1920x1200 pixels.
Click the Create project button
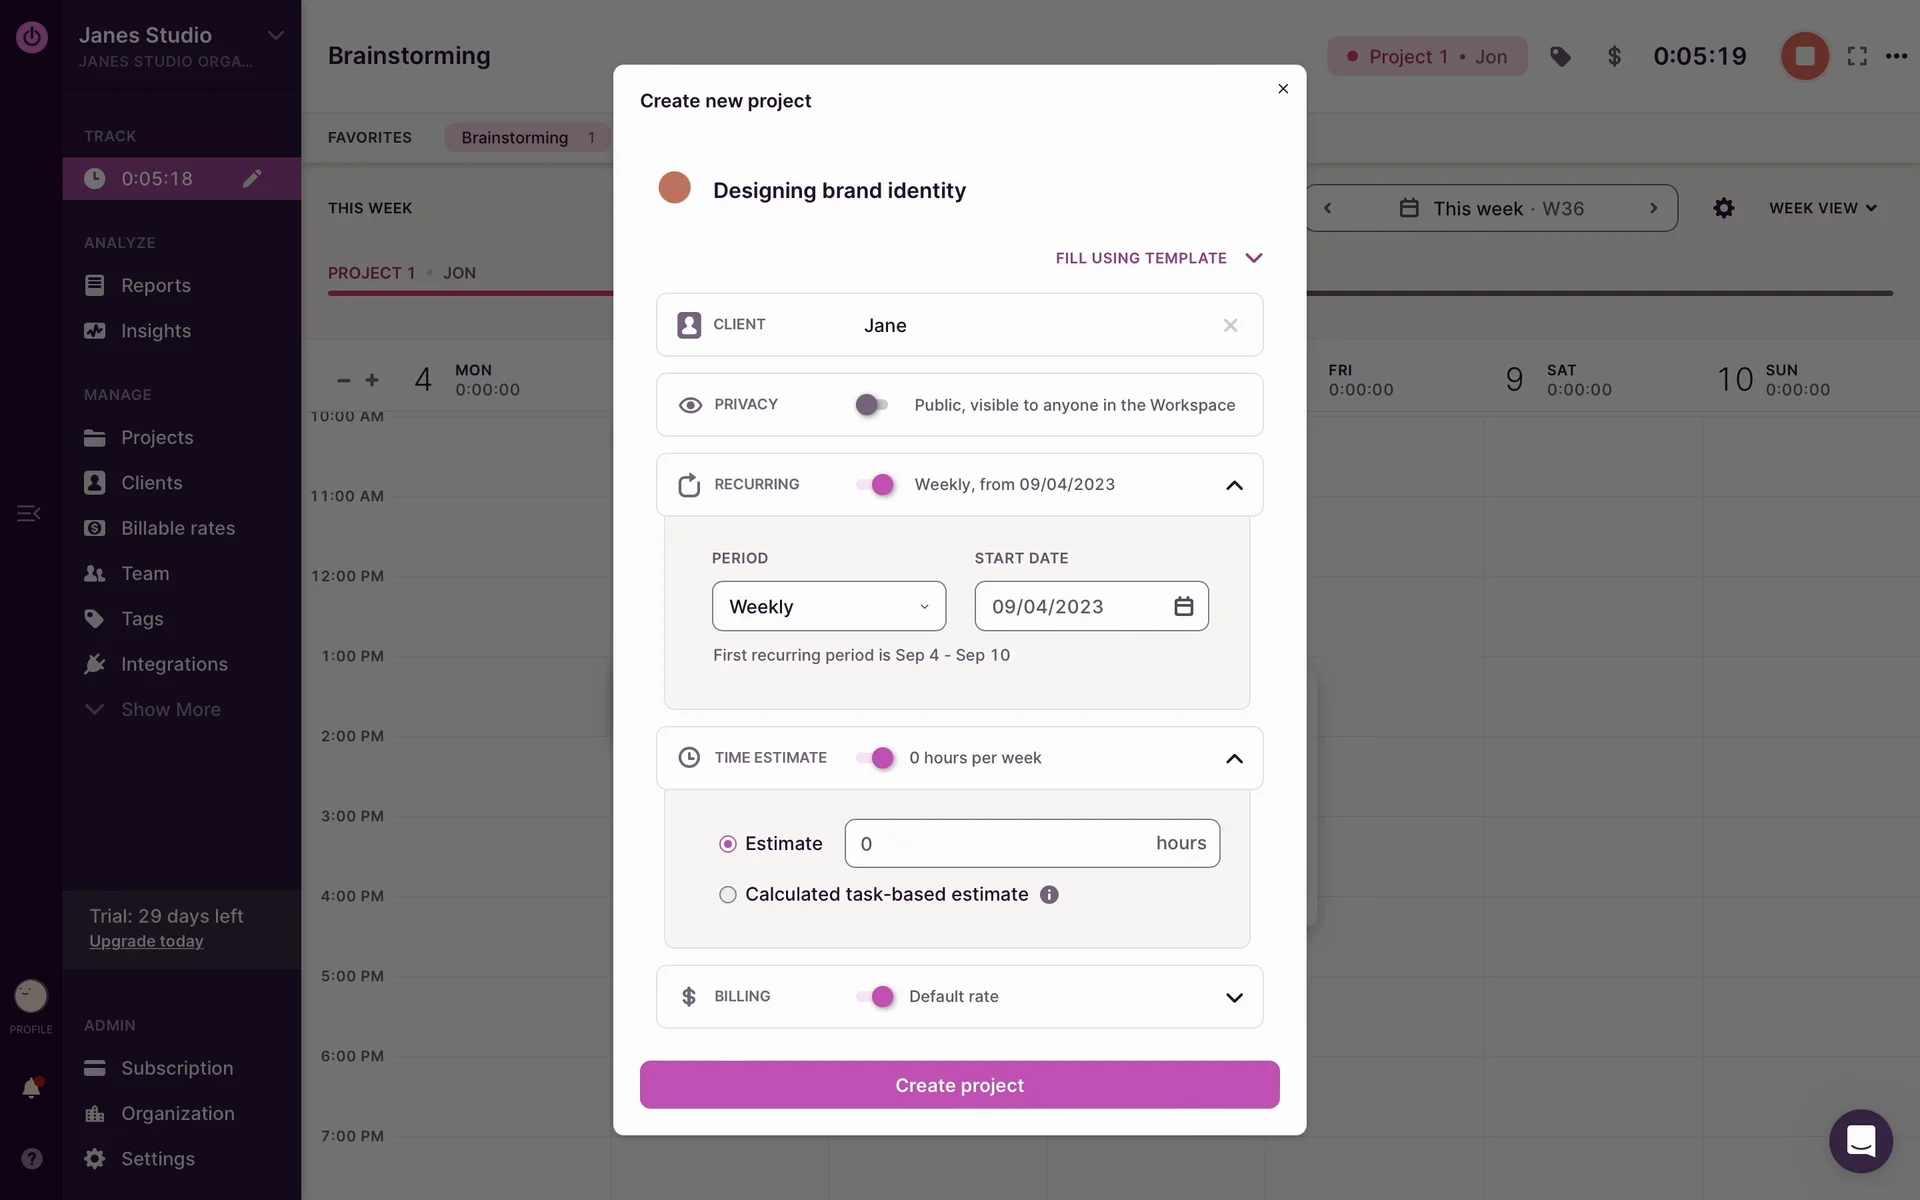pyautogui.click(x=959, y=1085)
